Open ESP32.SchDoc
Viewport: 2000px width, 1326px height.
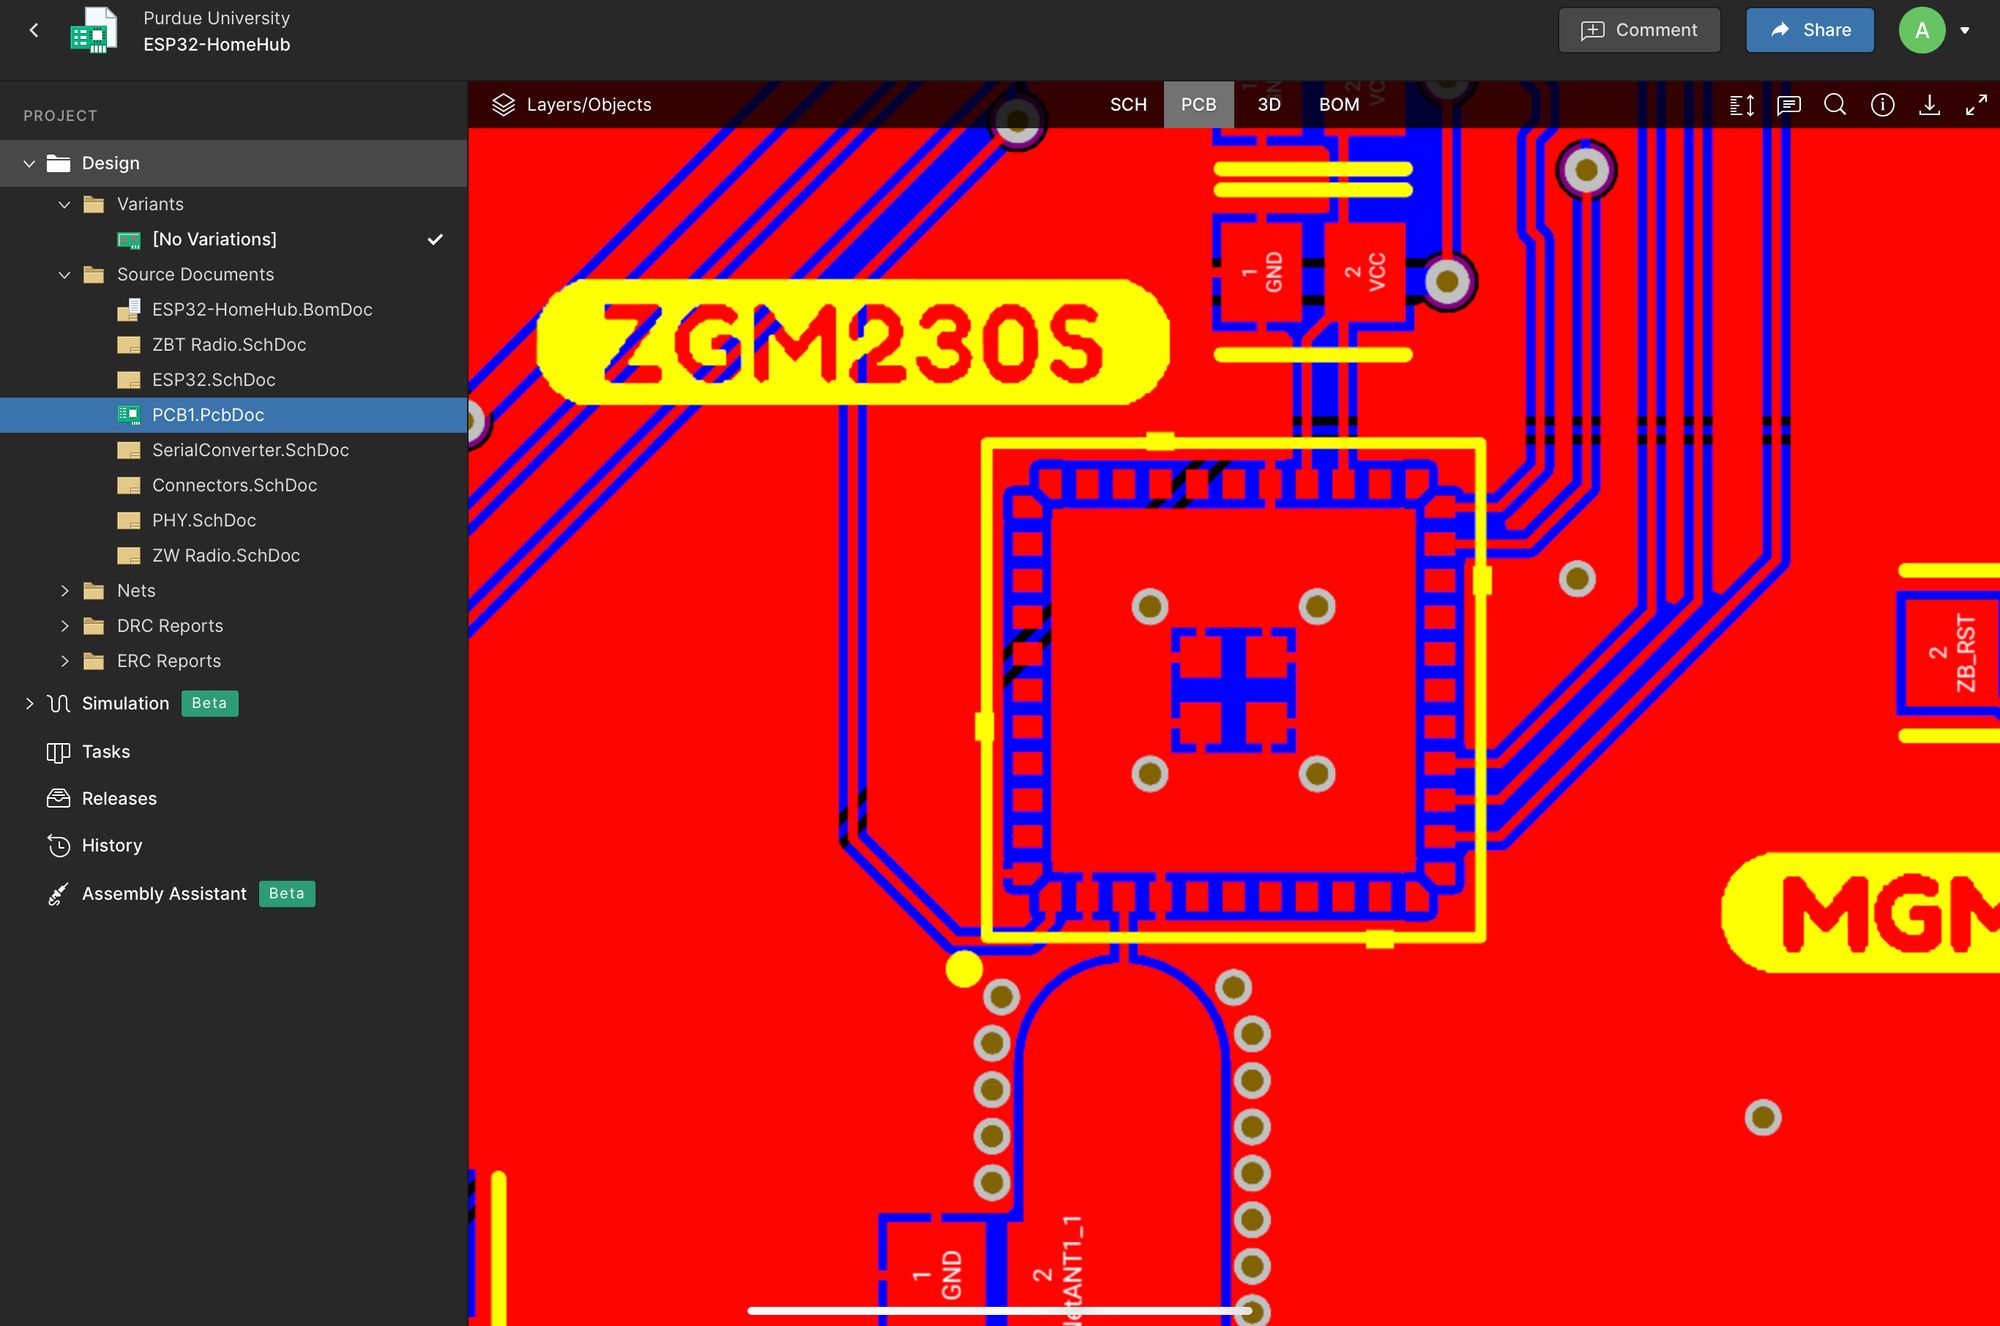(x=214, y=379)
